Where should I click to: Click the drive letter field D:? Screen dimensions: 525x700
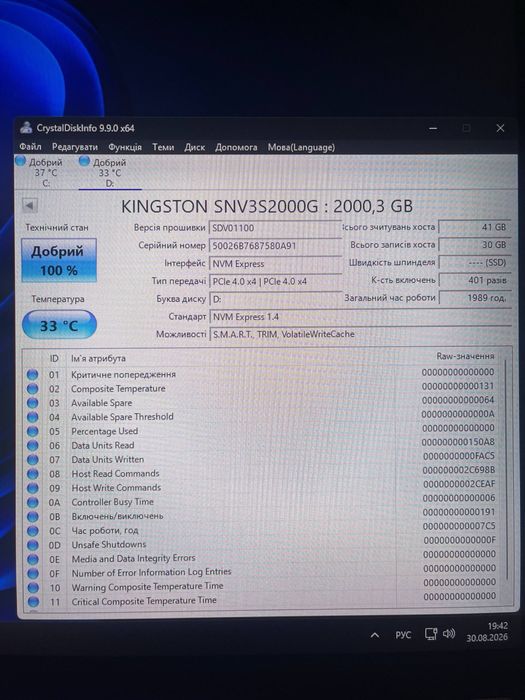pyautogui.click(x=275, y=299)
